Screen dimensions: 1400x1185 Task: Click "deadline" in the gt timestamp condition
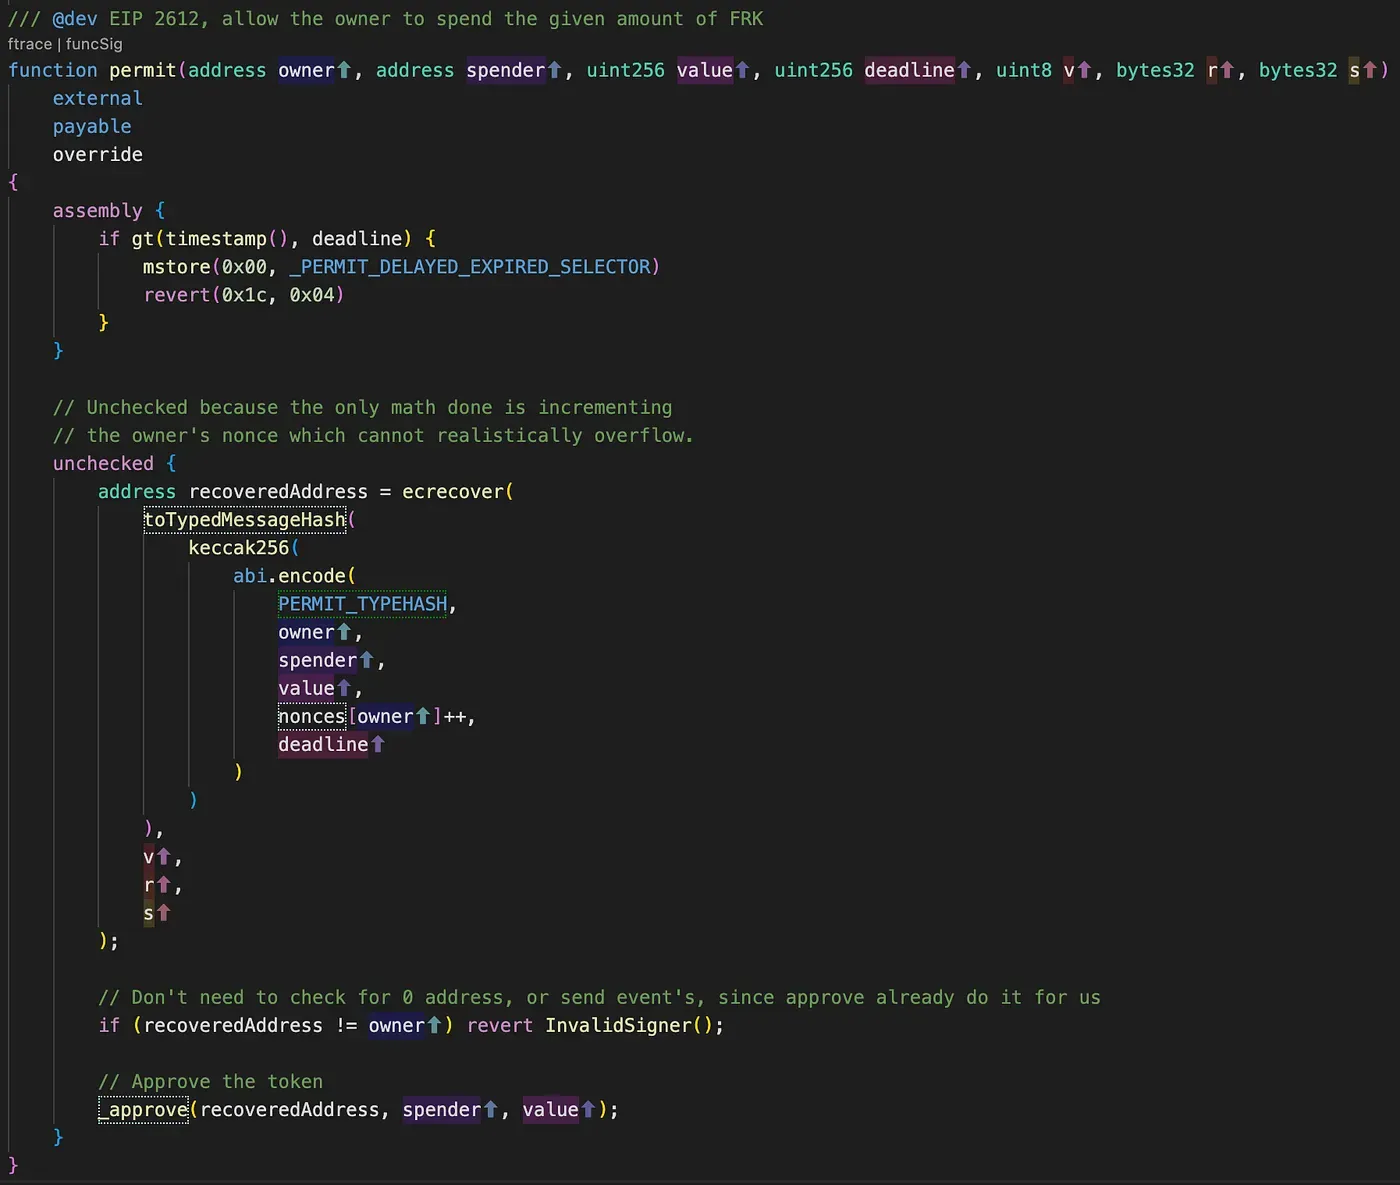357,239
